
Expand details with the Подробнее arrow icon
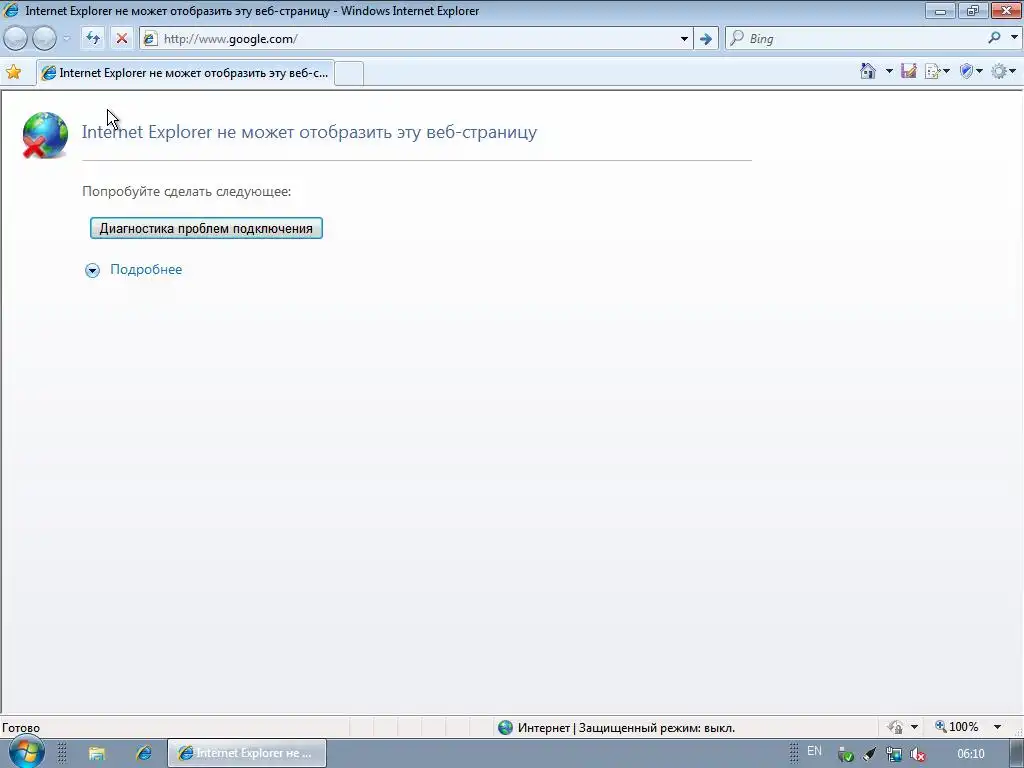tap(93, 270)
